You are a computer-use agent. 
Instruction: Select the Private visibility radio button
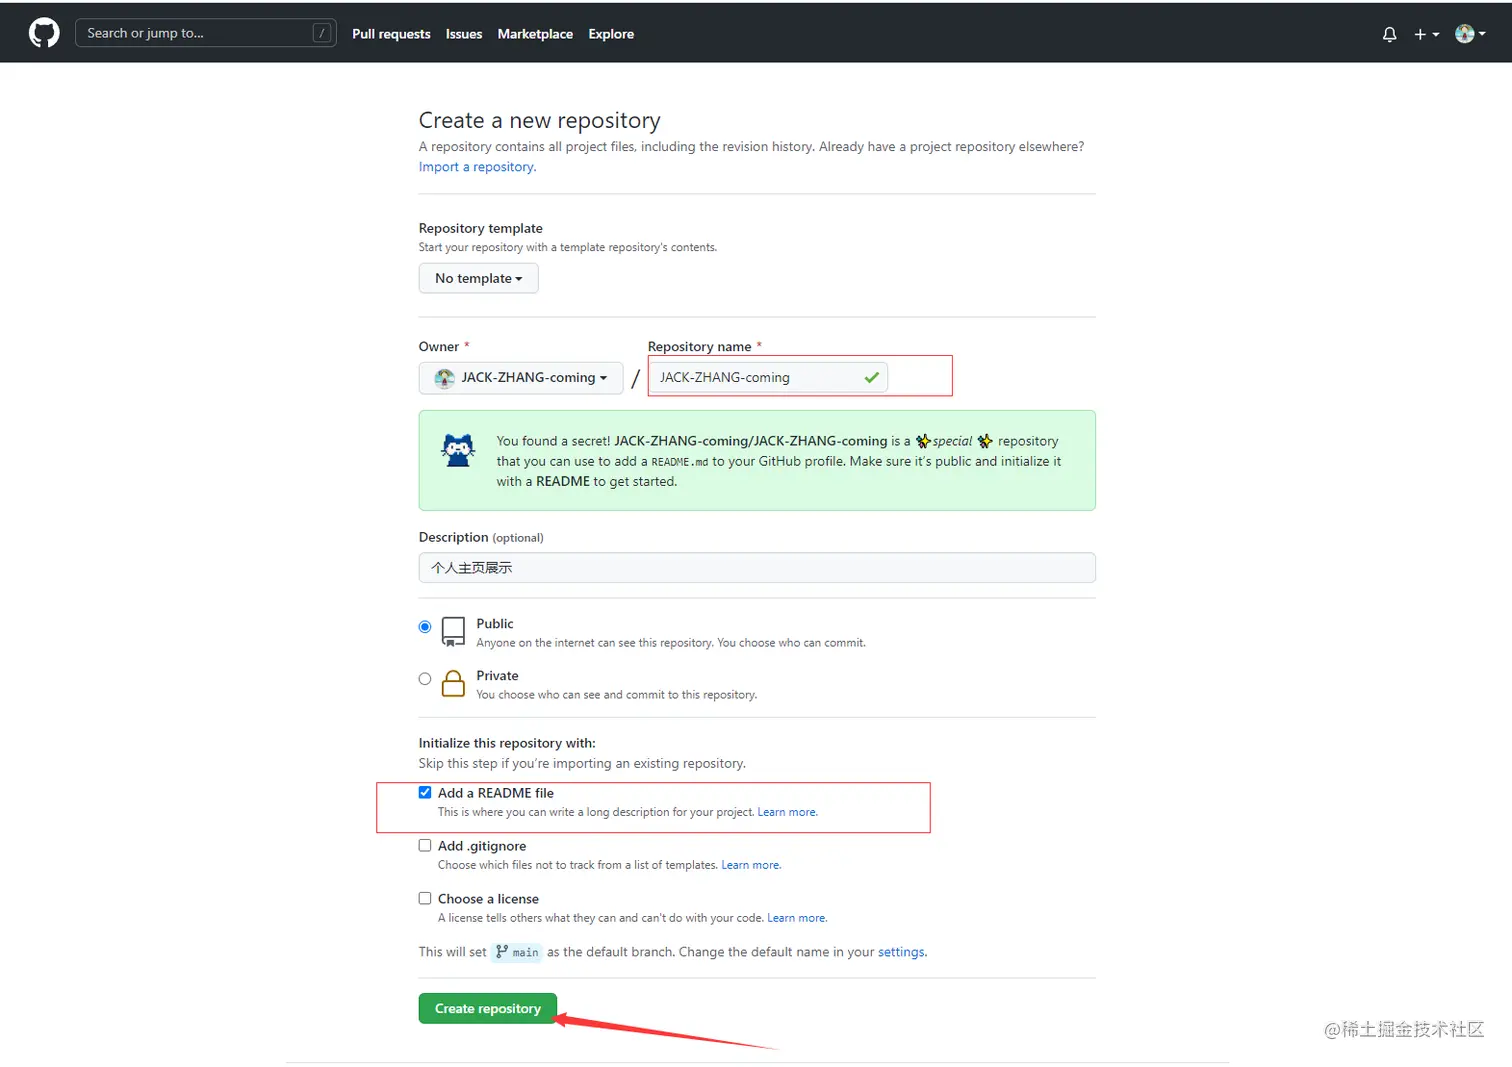[x=425, y=679]
